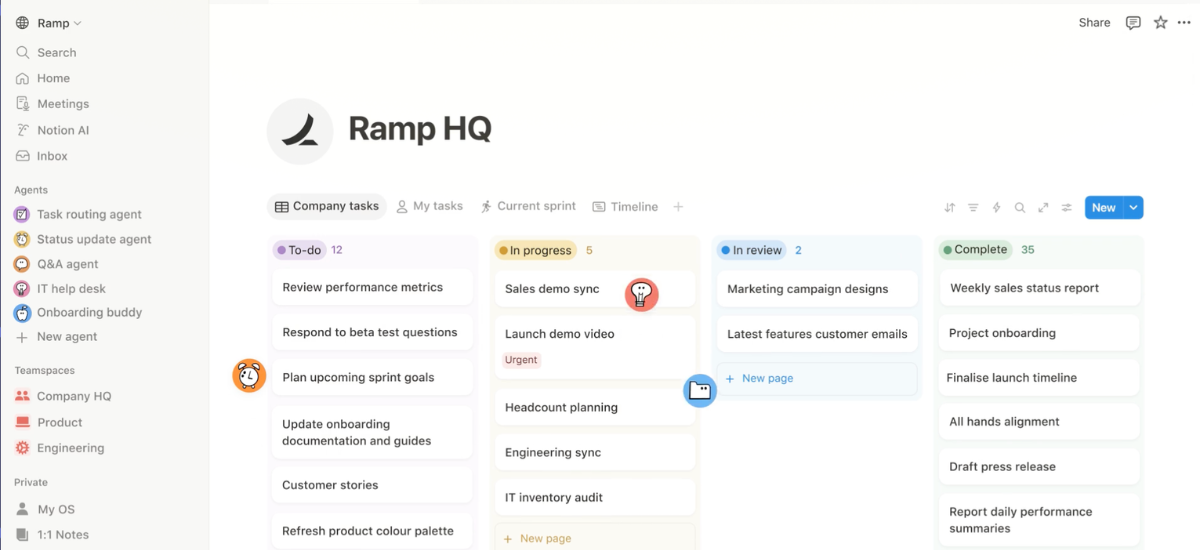Click the blue New button
Image resolution: width=1200 pixels, height=550 pixels.
(x=1104, y=208)
